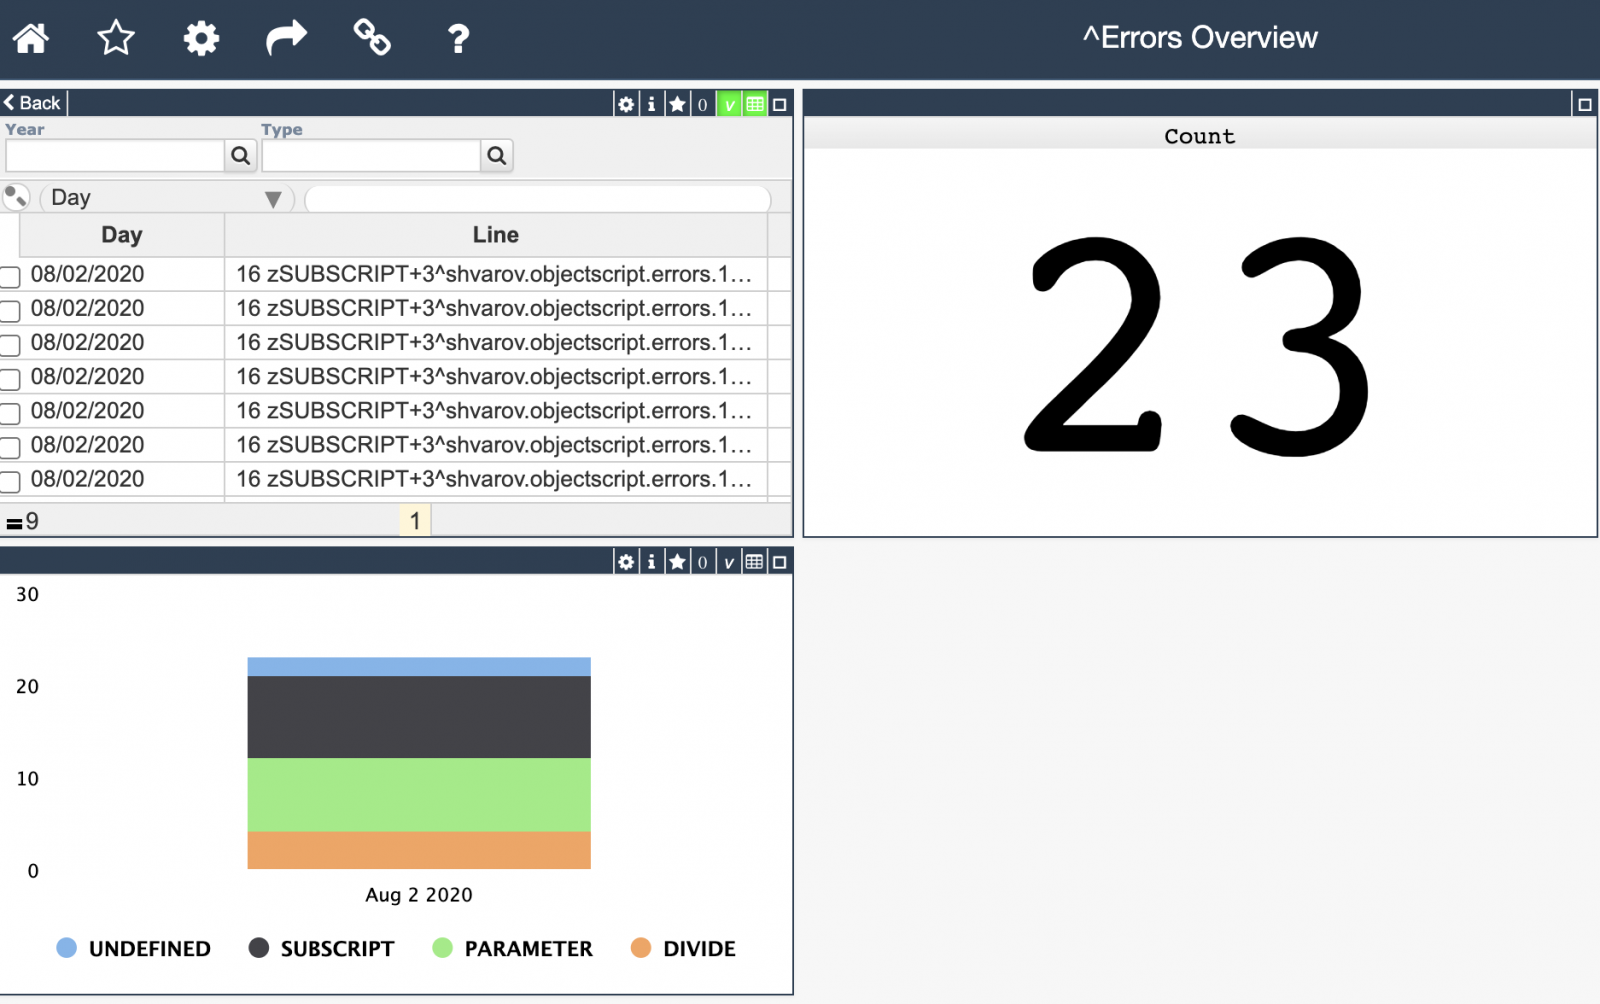Click the Back button
The height and width of the screenshot is (1004, 1600).
coord(33,103)
